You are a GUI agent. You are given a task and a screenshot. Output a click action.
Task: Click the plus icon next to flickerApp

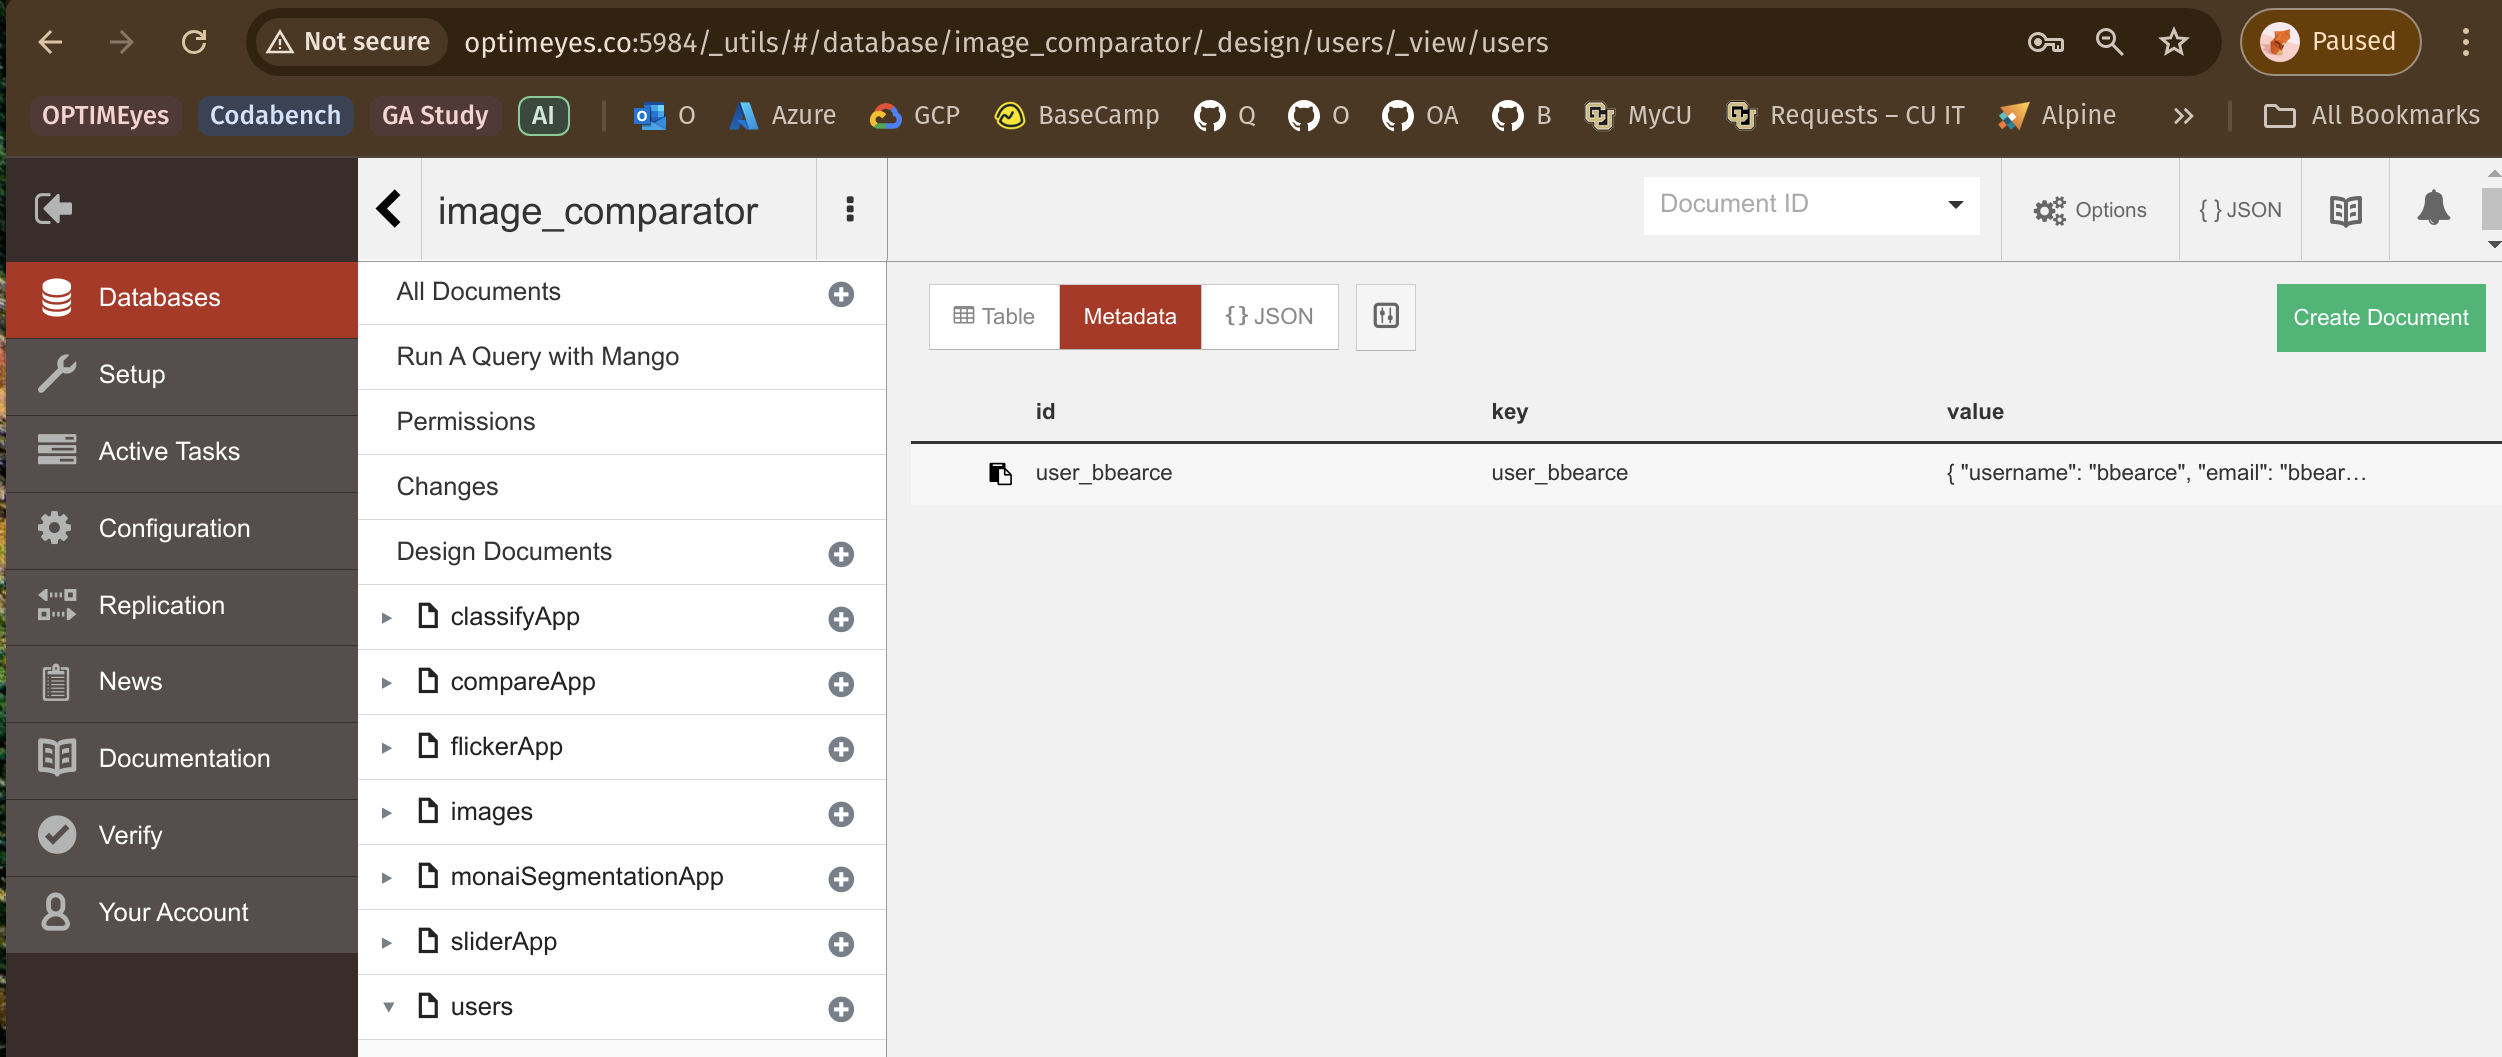click(x=841, y=749)
